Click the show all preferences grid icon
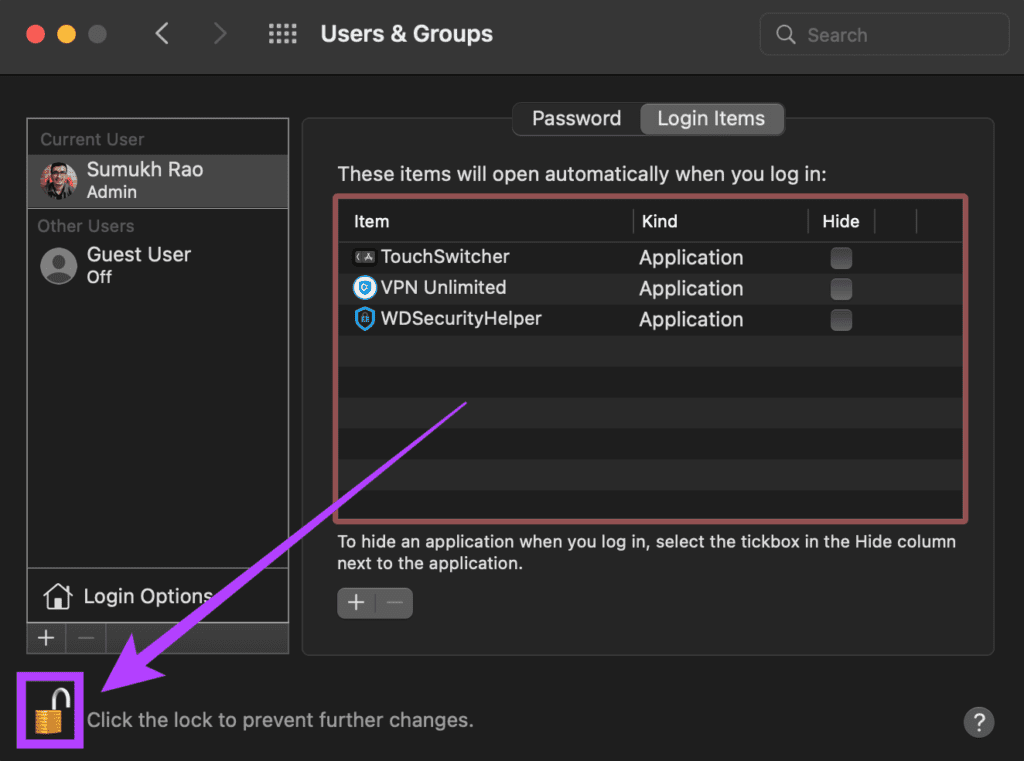1024x761 pixels. coord(283,35)
